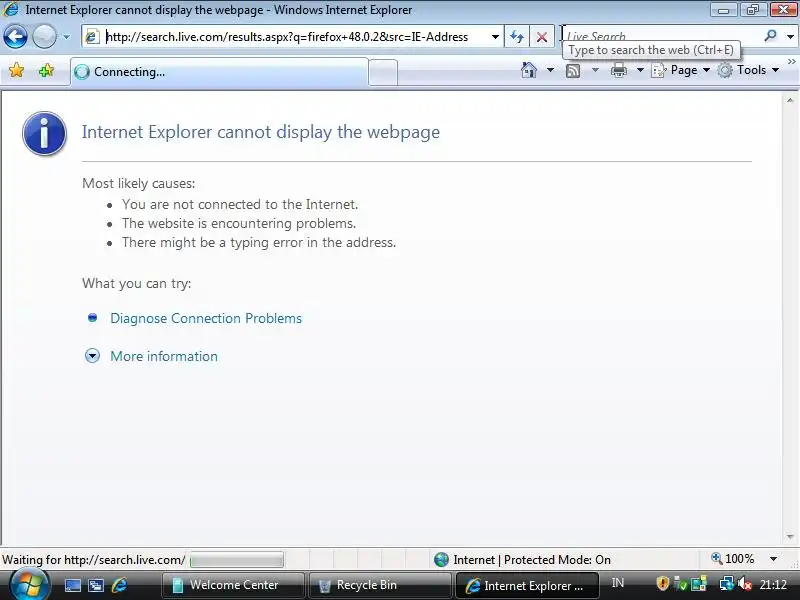Click the 'More information' link text
The height and width of the screenshot is (600, 800).
click(x=164, y=356)
